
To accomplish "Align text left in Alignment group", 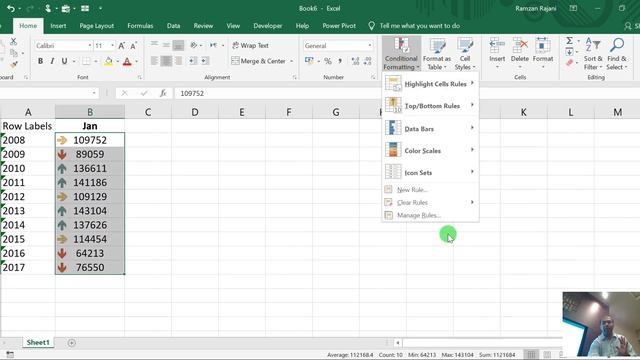I will 154,61.
